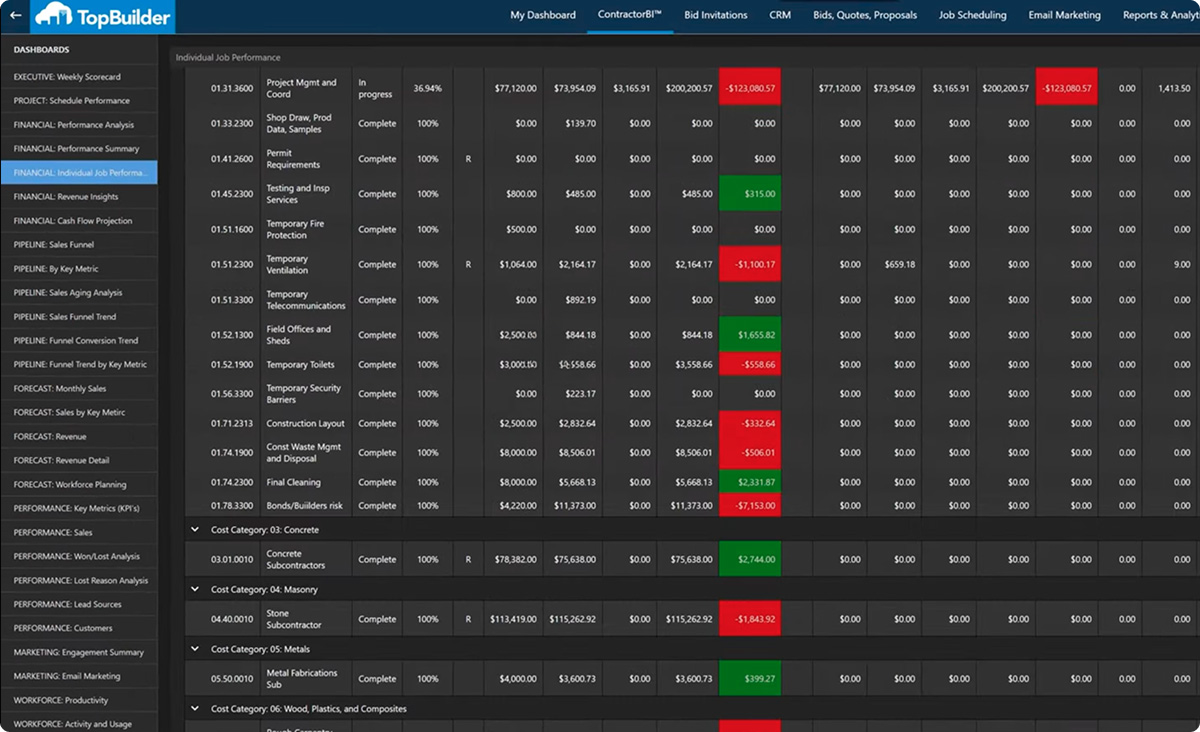Click the $113,419.00 budget cell

pos(513,619)
